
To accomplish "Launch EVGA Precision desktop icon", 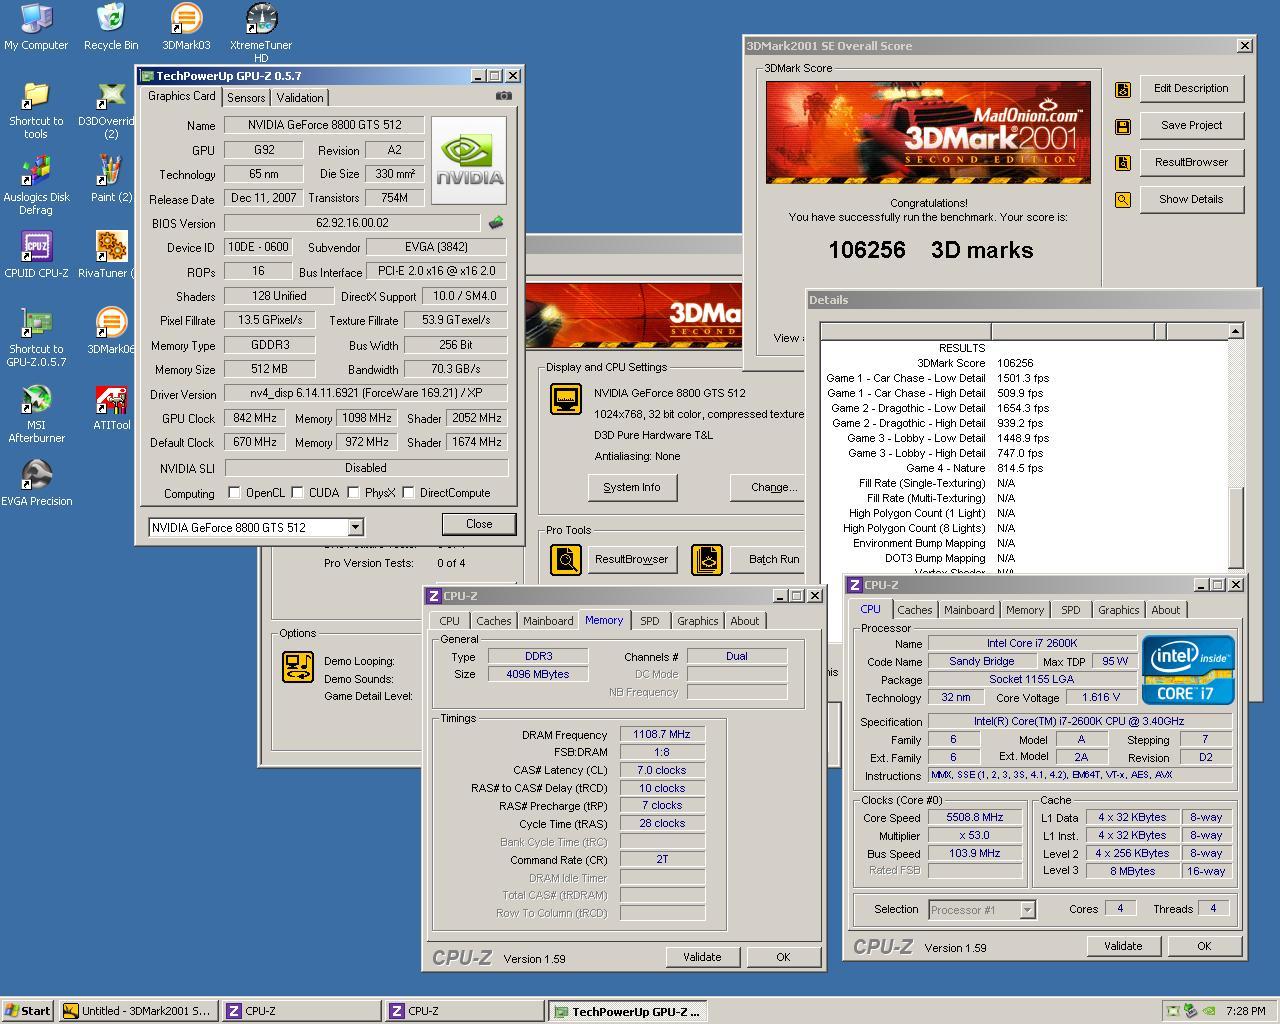I will (36, 483).
